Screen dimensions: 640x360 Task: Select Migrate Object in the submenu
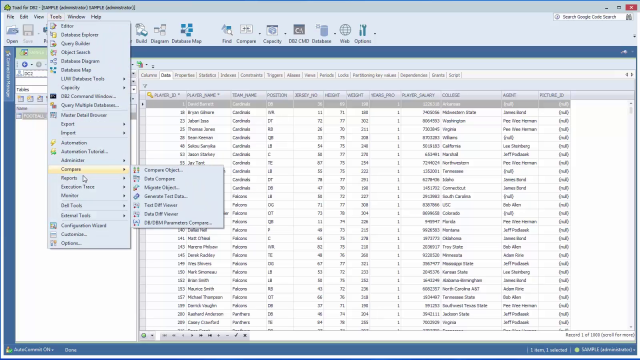pos(178,187)
